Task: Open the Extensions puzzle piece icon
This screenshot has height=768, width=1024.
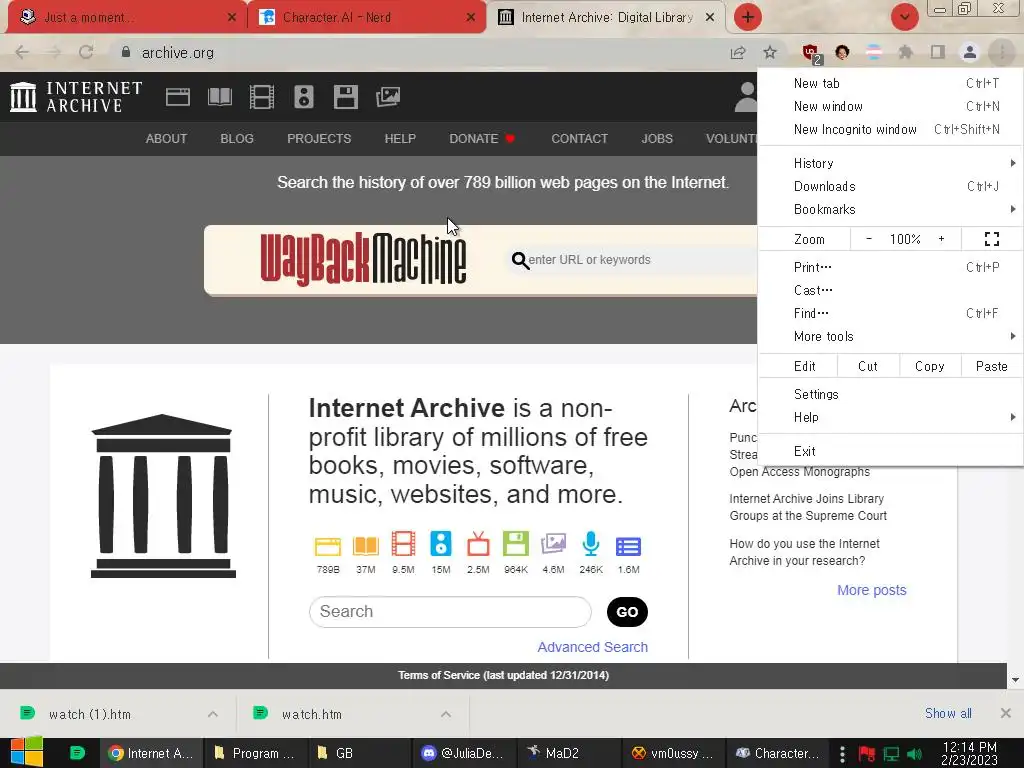Action: [x=905, y=52]
